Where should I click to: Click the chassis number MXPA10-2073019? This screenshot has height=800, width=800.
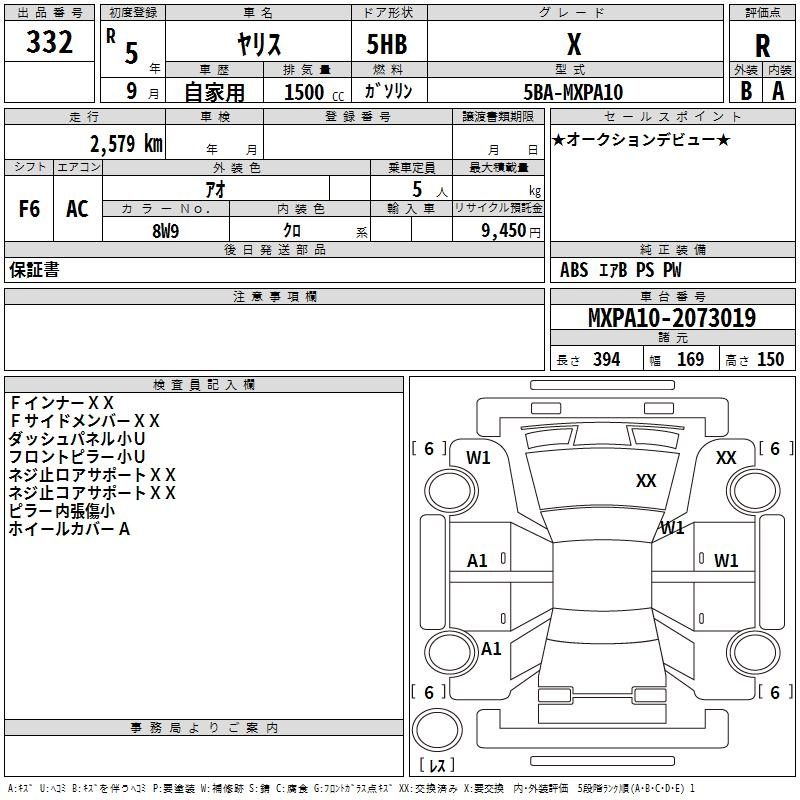click(672, 318)
